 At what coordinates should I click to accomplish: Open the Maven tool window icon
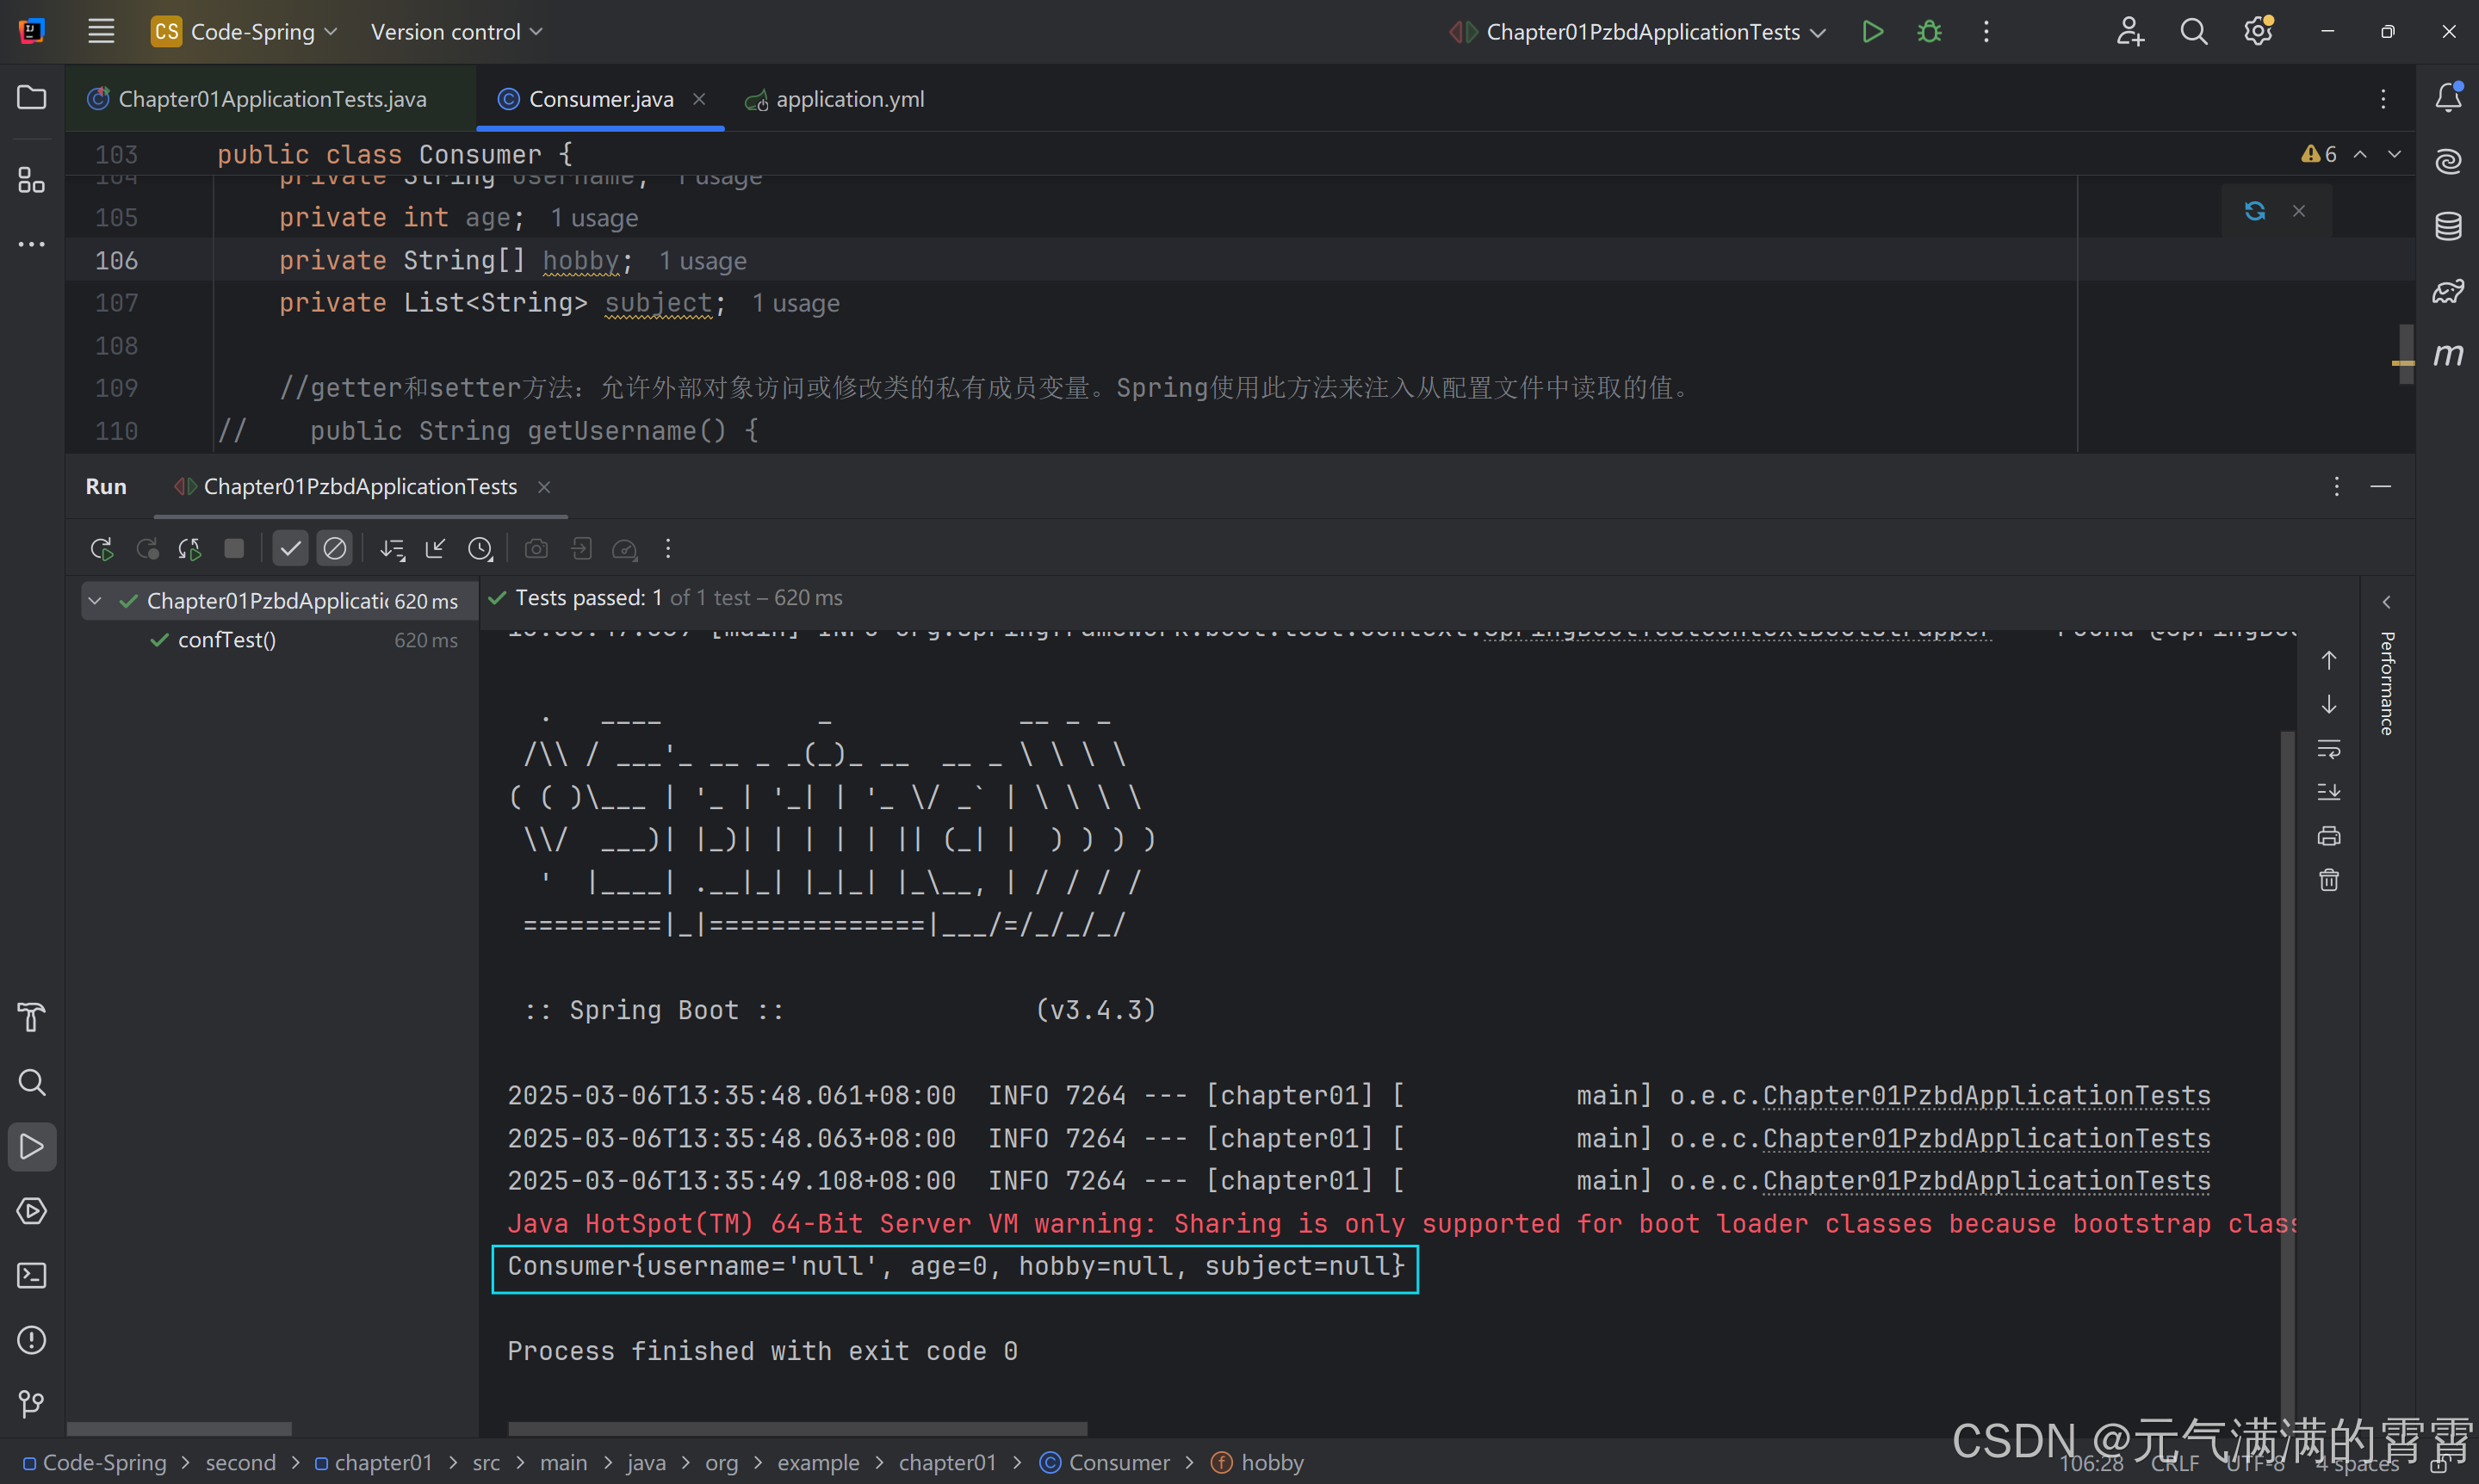(x=2447, y=355)
